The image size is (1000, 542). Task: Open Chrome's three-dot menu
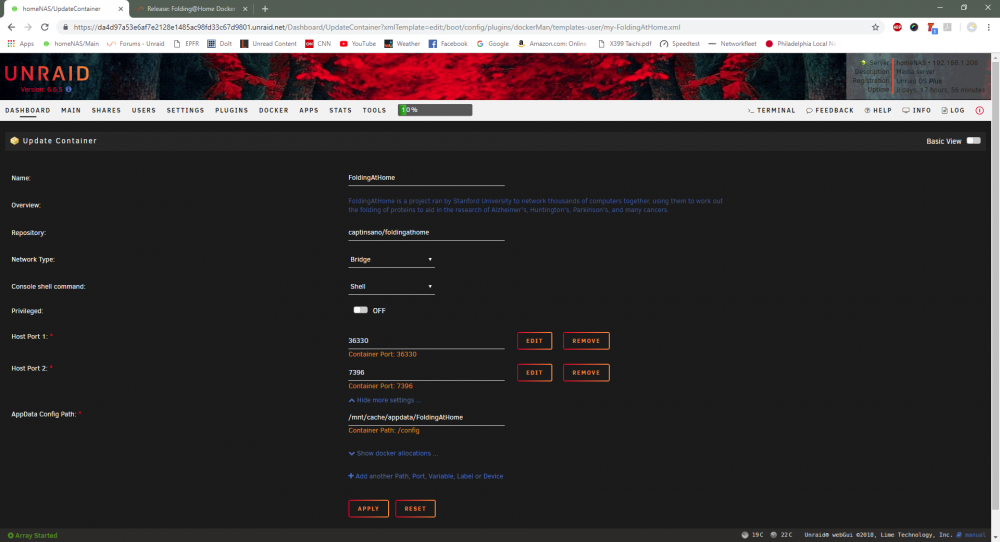point(989,27)
